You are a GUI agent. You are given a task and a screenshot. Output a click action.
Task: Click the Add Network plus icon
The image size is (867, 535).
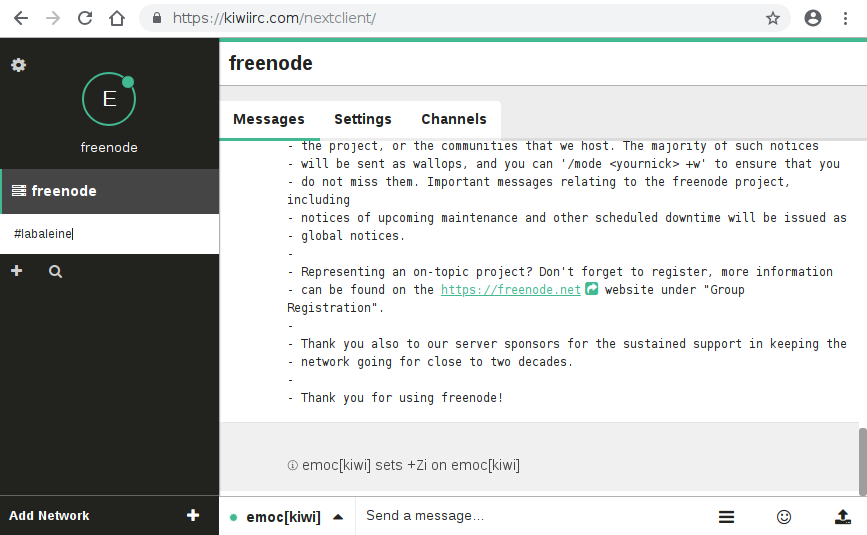tap(193, 515)
